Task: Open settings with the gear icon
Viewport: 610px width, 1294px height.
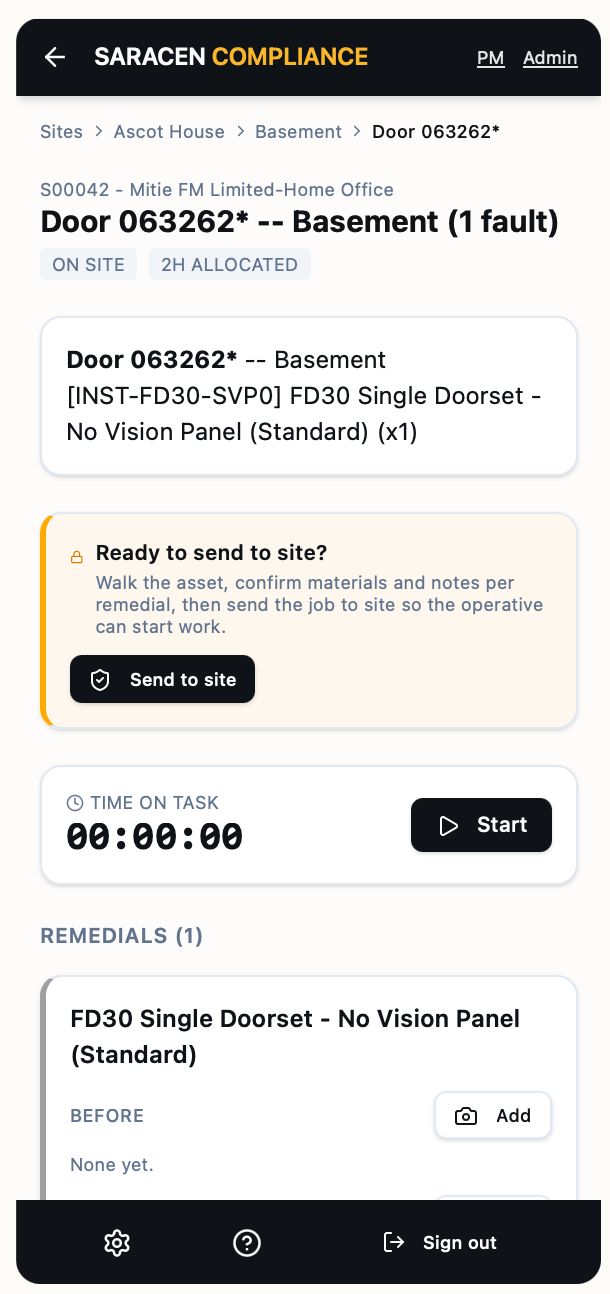Action: [117, 1243]
